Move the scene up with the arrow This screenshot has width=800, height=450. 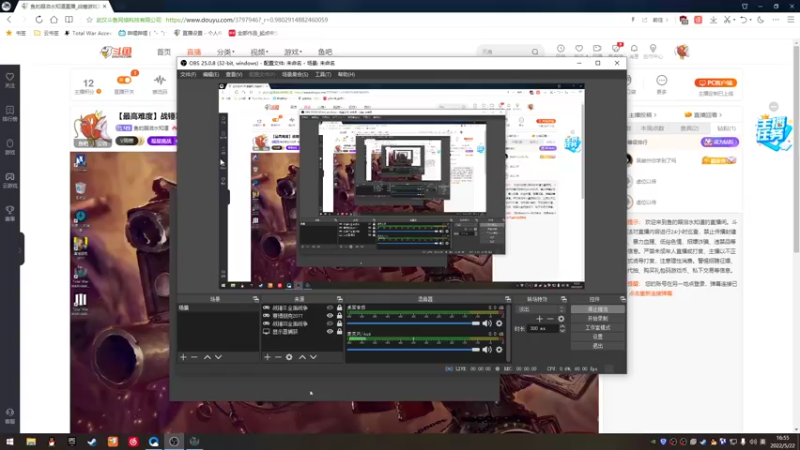click(x=207, y=357)
